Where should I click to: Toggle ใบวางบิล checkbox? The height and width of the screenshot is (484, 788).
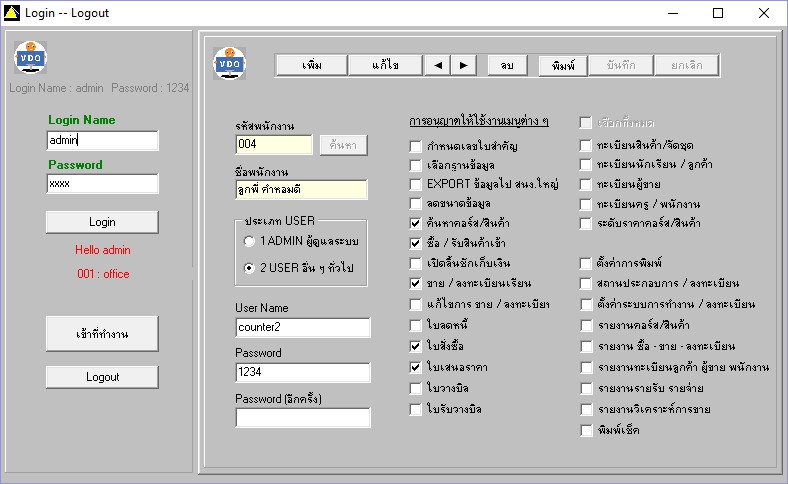pos(415,389)
